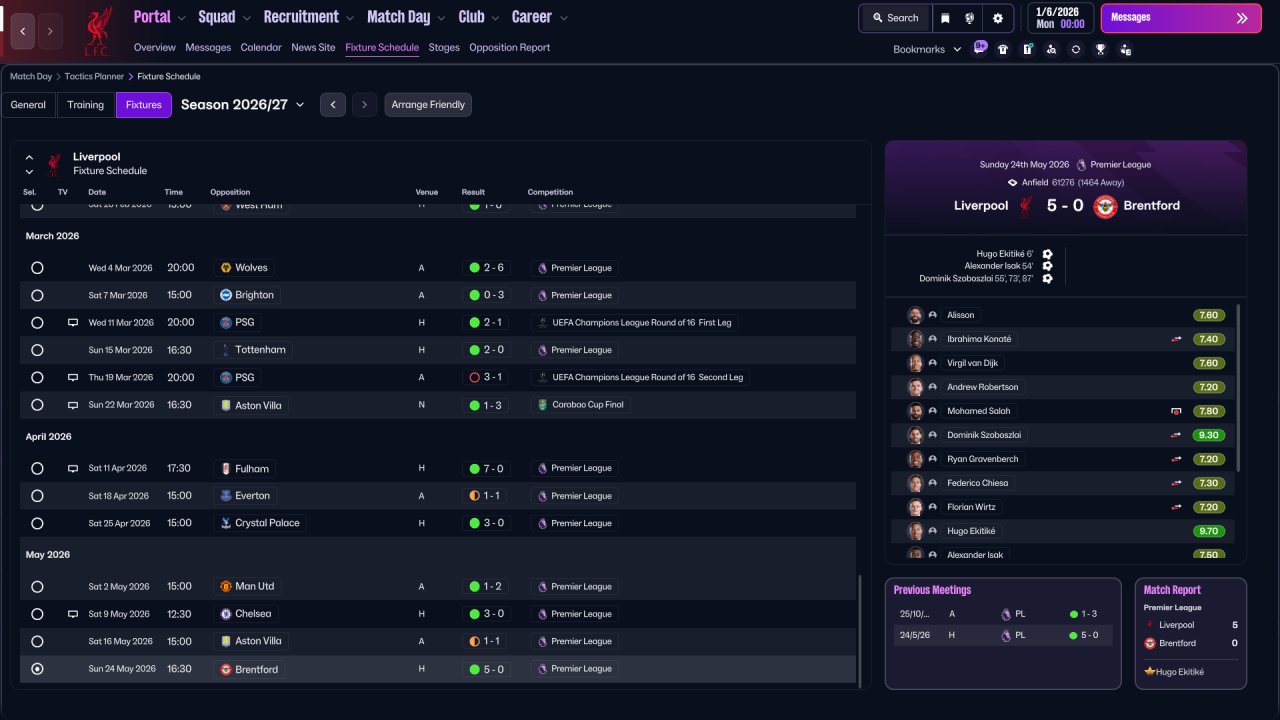Go back with the left navigation arrow
Screen dimensions: 1280x720
tap(23, 31)
